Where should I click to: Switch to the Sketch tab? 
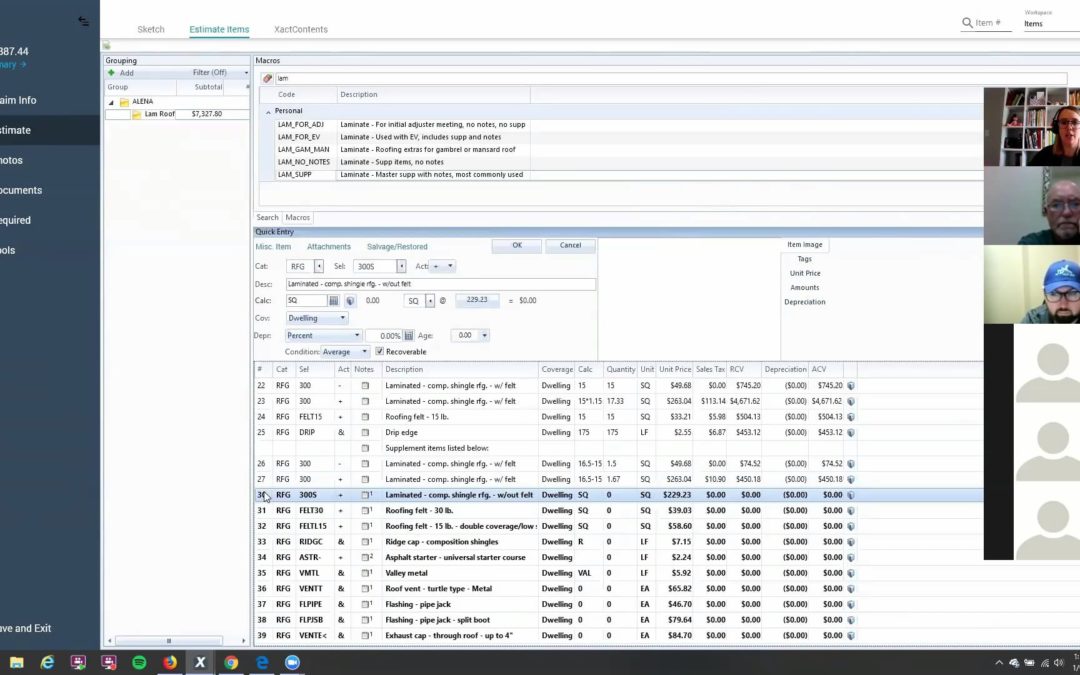click(151, 30)
